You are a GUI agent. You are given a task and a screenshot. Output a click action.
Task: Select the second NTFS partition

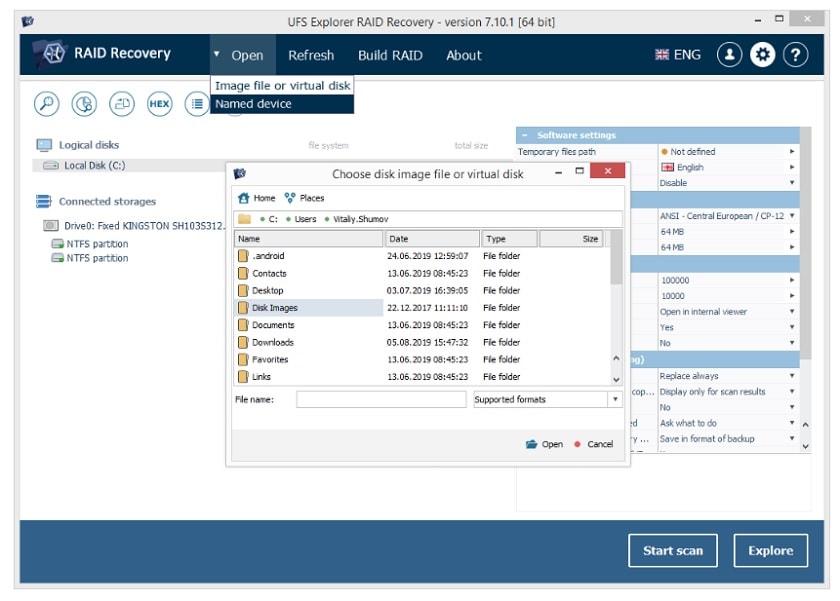coord(90,258)
